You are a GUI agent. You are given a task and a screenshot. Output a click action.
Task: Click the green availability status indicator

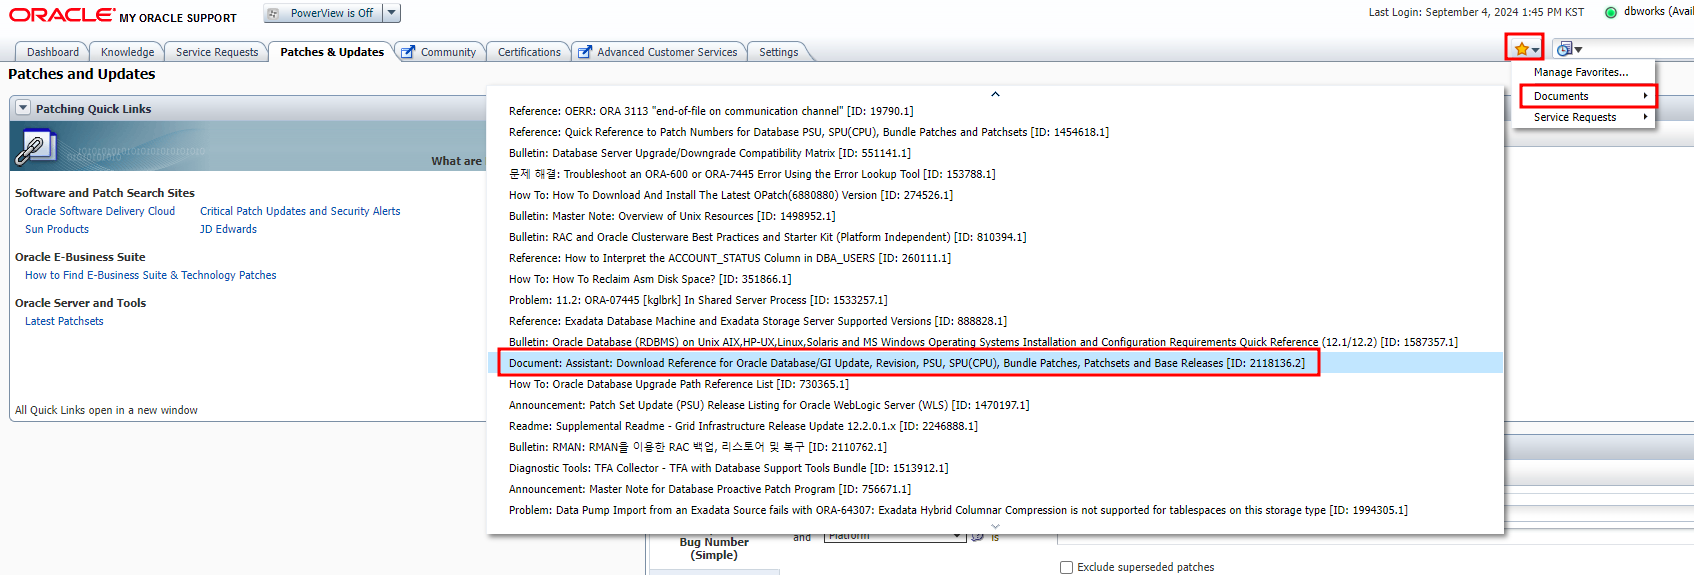pyautogui.click(x=1611, y=13)
